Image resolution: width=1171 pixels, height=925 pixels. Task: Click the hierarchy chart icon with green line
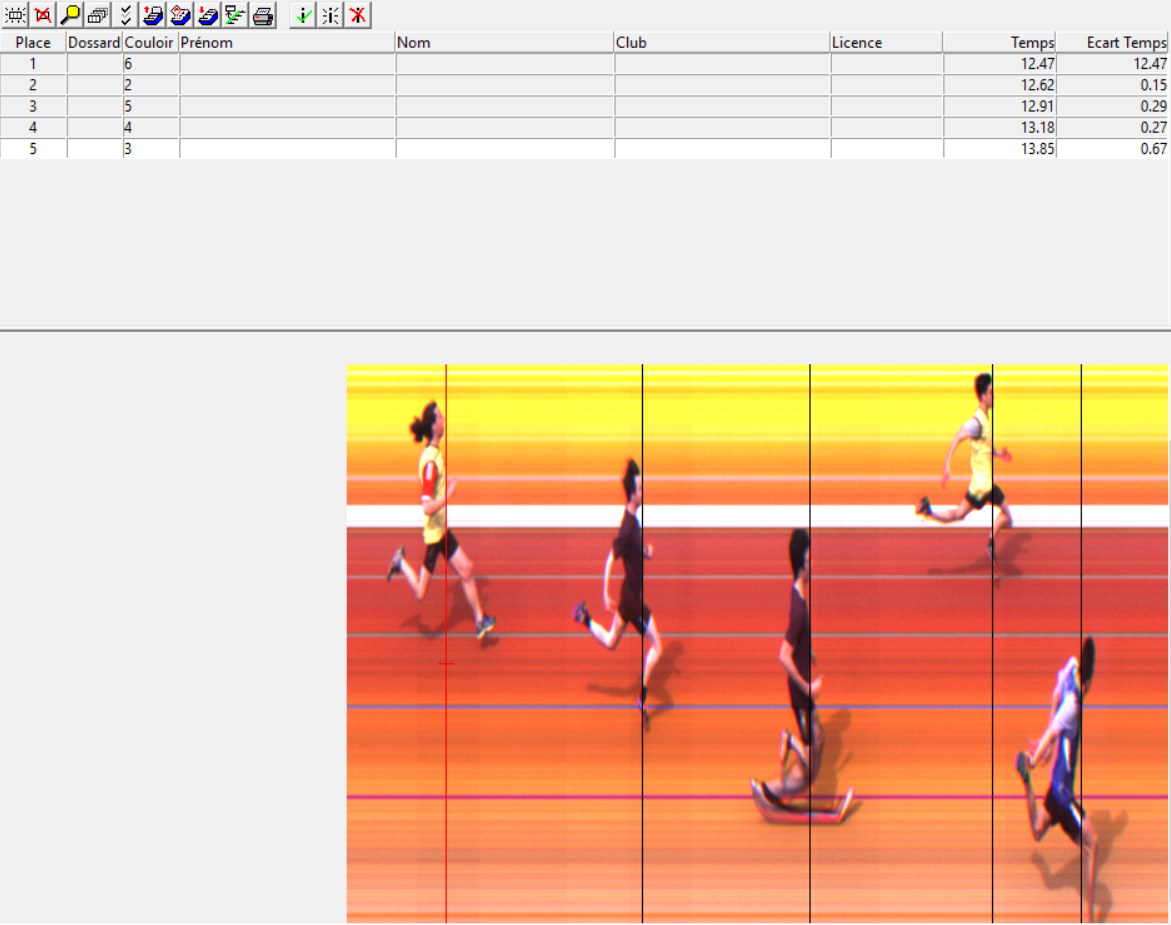pos(235,15)
